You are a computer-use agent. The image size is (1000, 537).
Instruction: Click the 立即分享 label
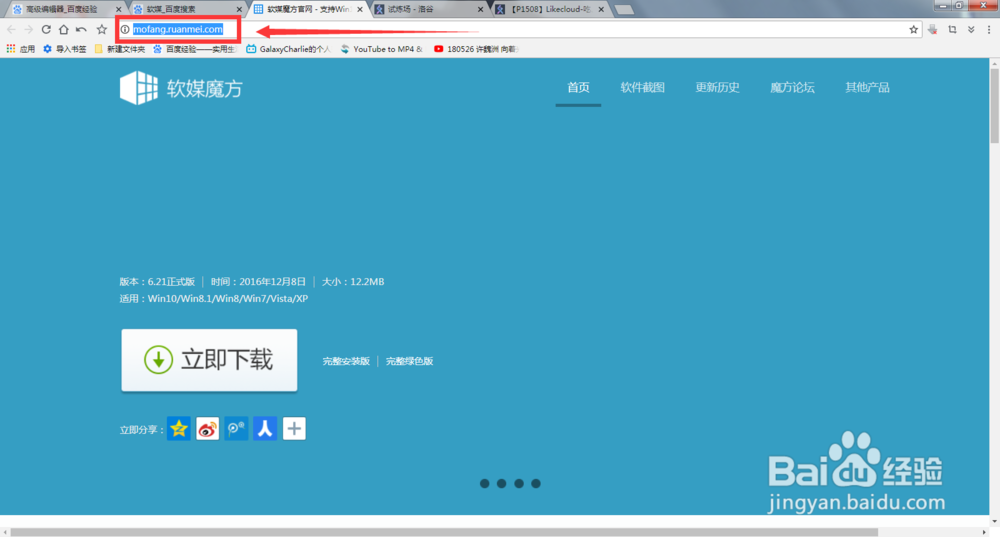pyautogui.click(x=142, y=430)
